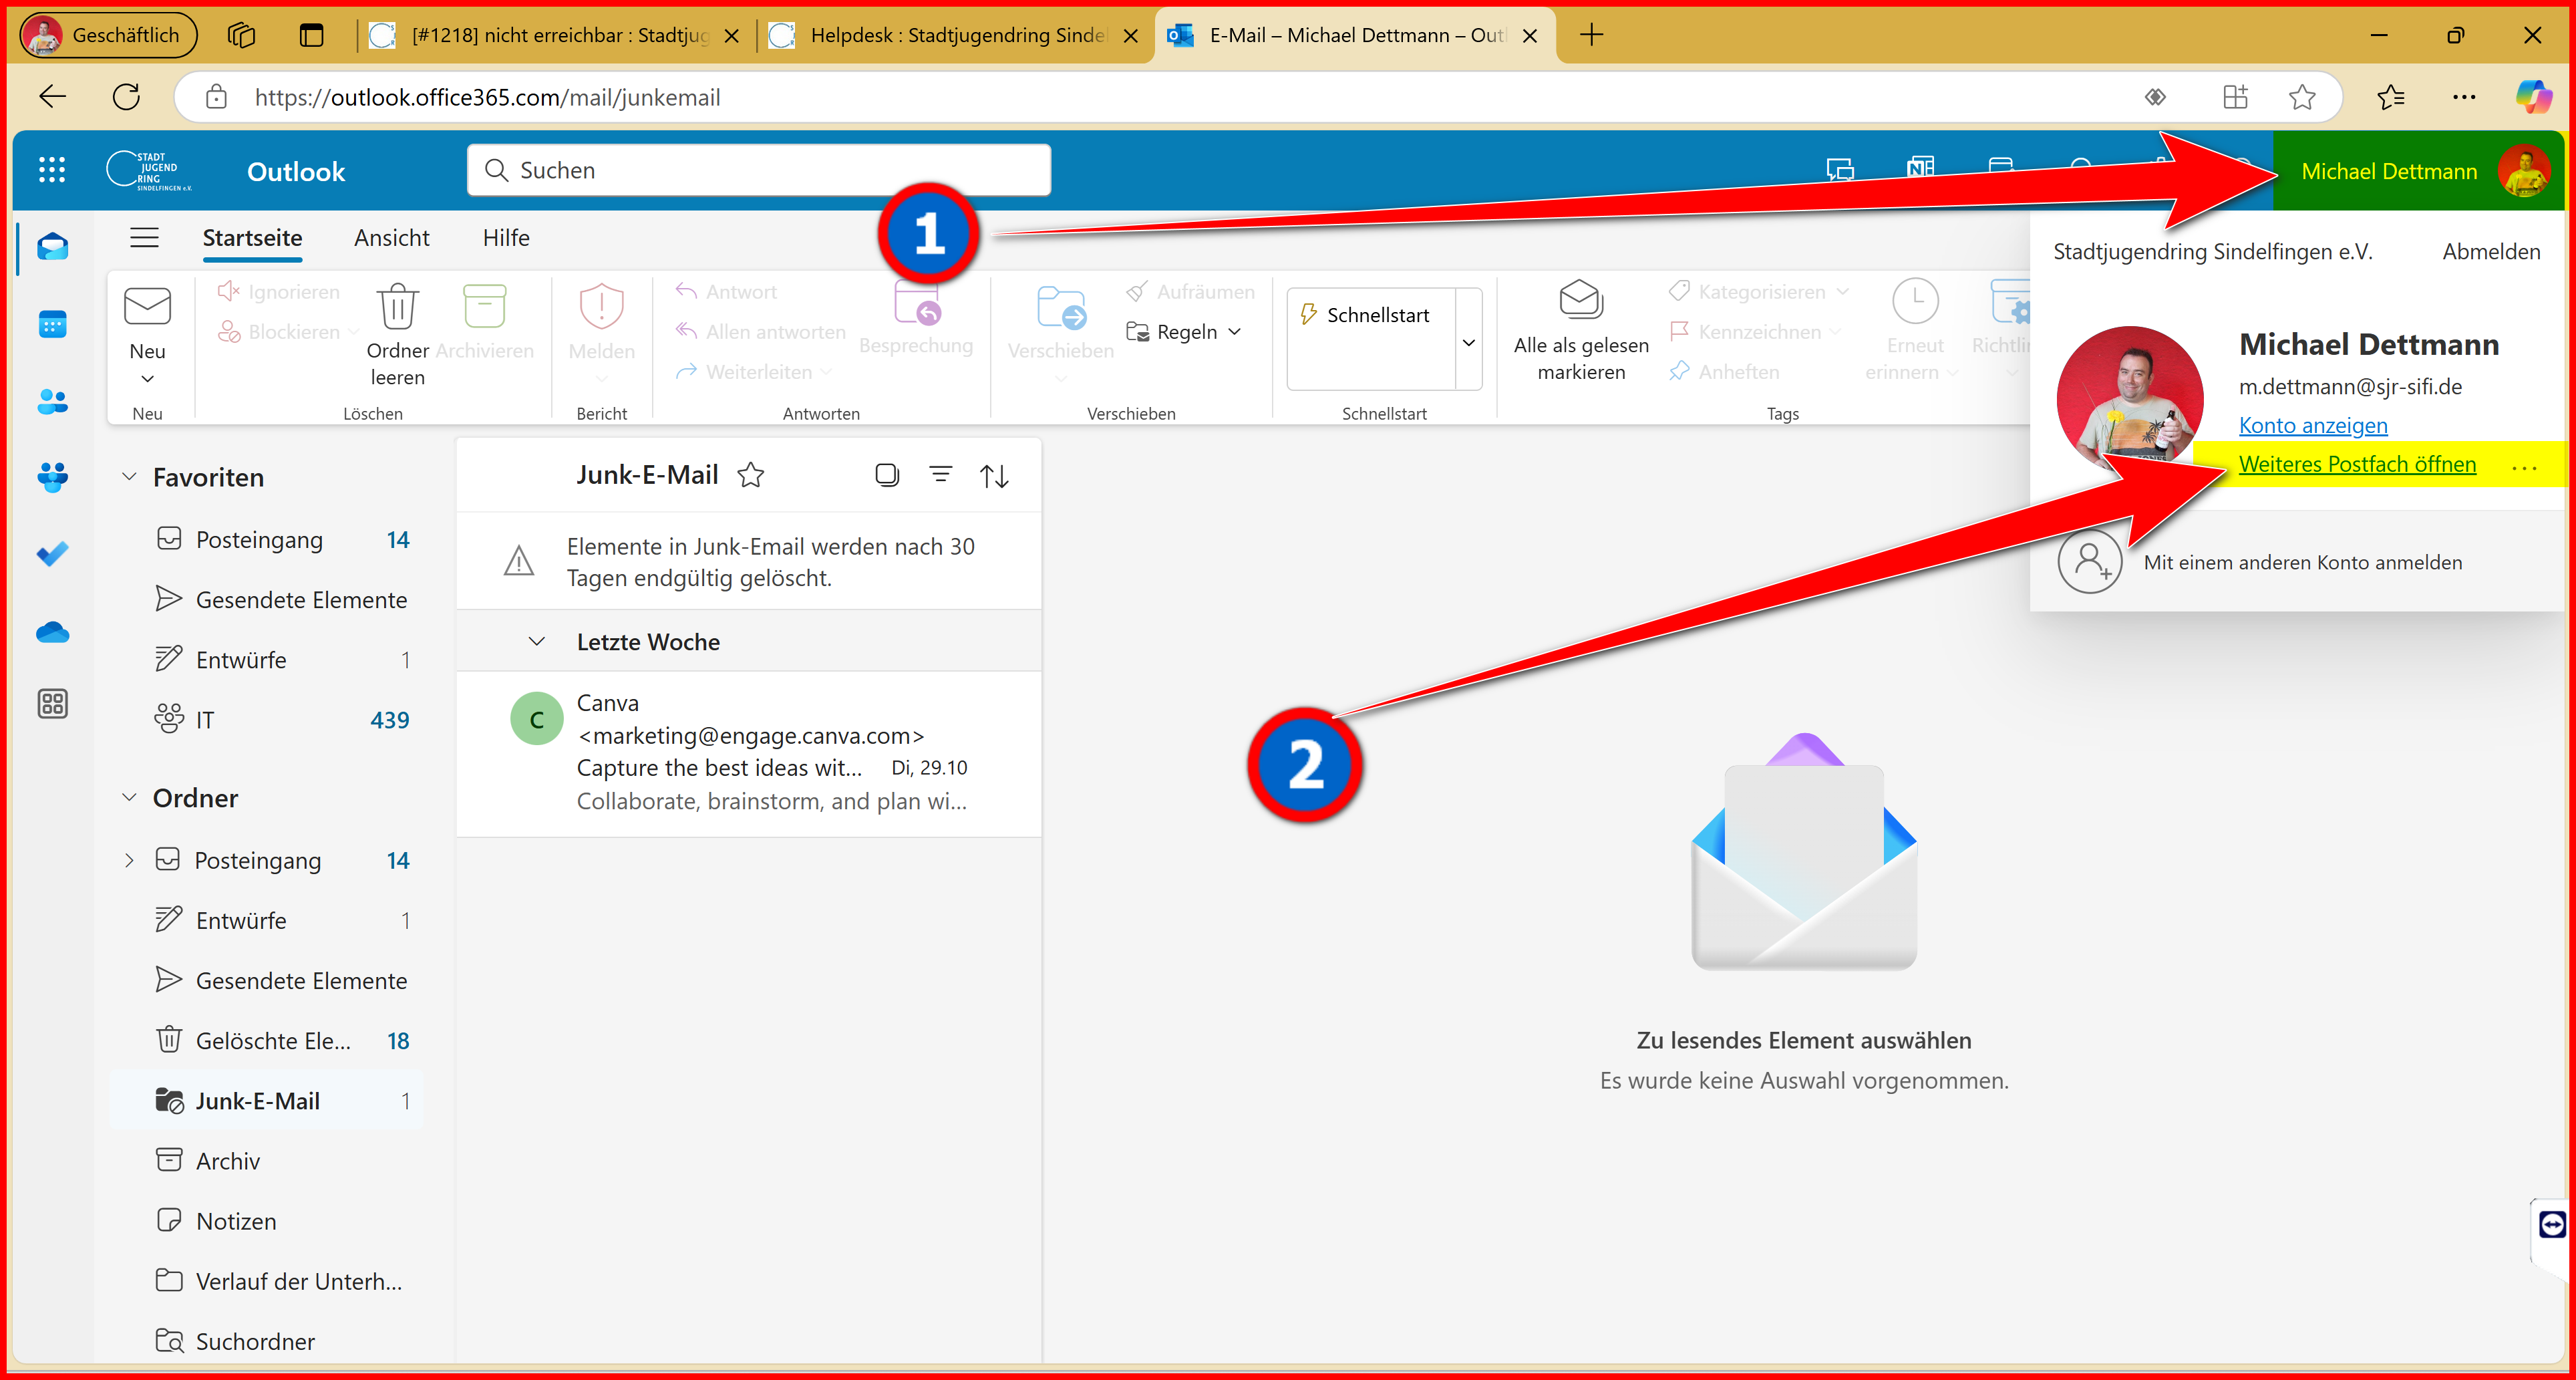Open the People contacts icon in sidebar

point(52,402)
